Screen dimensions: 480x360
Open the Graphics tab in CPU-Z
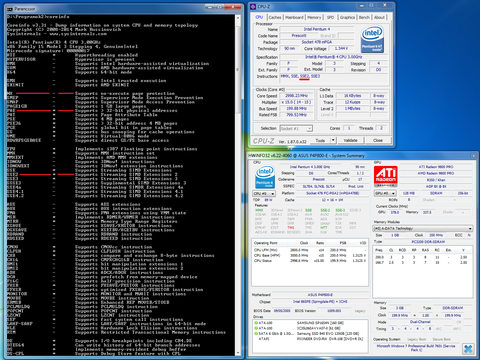tap(347, 17)
